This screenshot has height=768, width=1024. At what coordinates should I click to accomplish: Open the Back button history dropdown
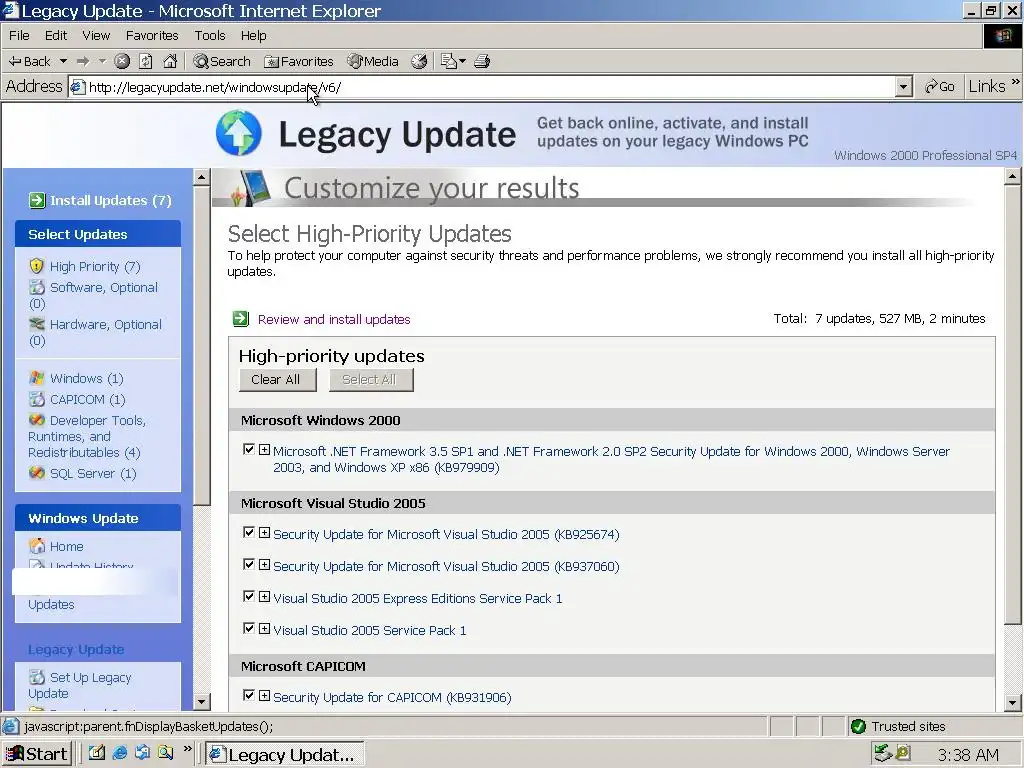pyautogui.click(x=63, y=61)
